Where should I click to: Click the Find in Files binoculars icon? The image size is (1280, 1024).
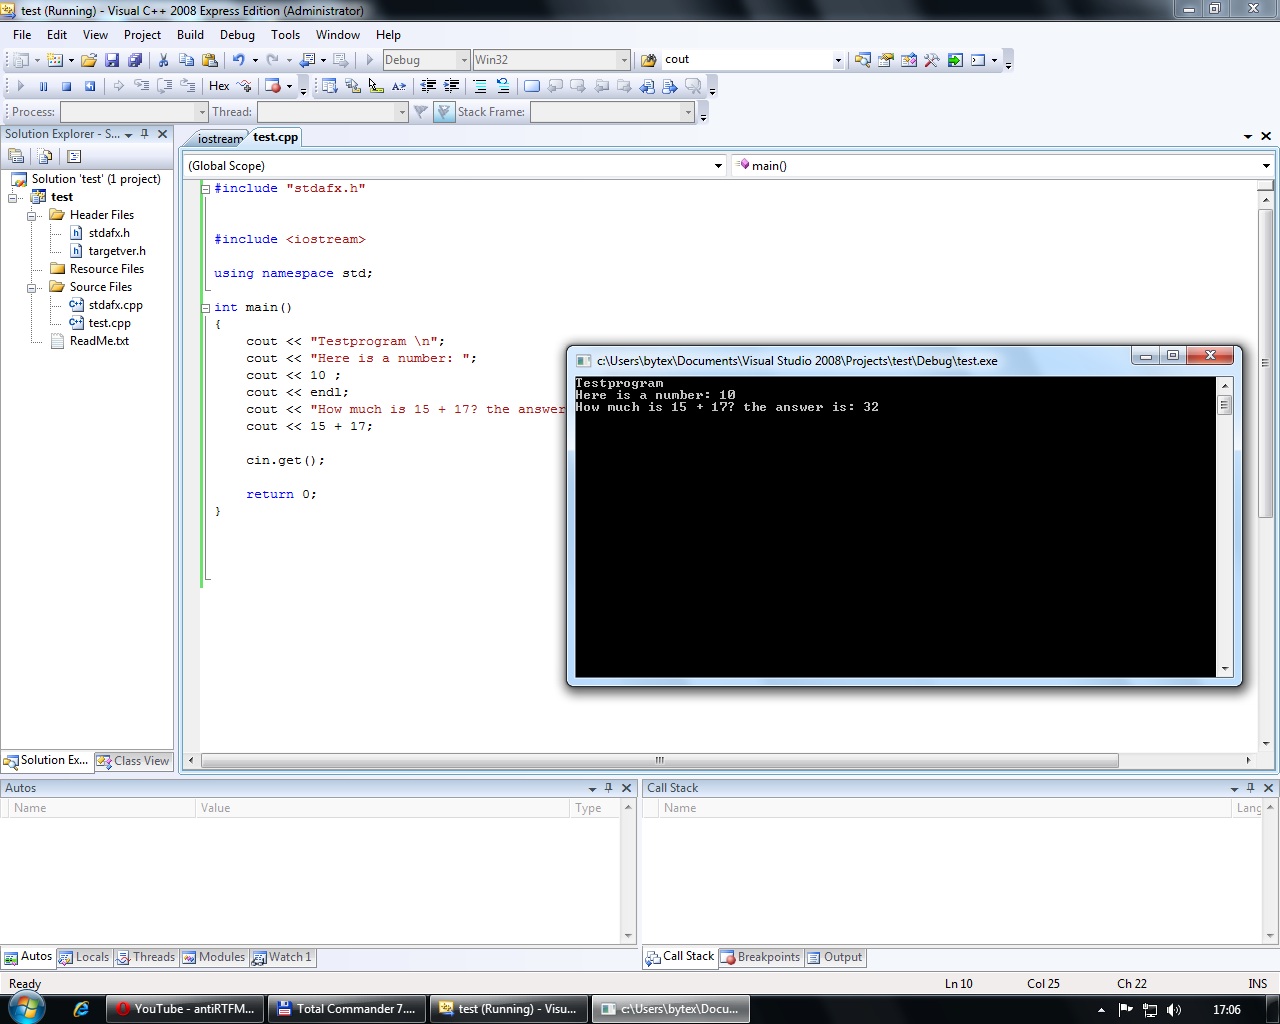pyautogui.click(x=648, y=60)
